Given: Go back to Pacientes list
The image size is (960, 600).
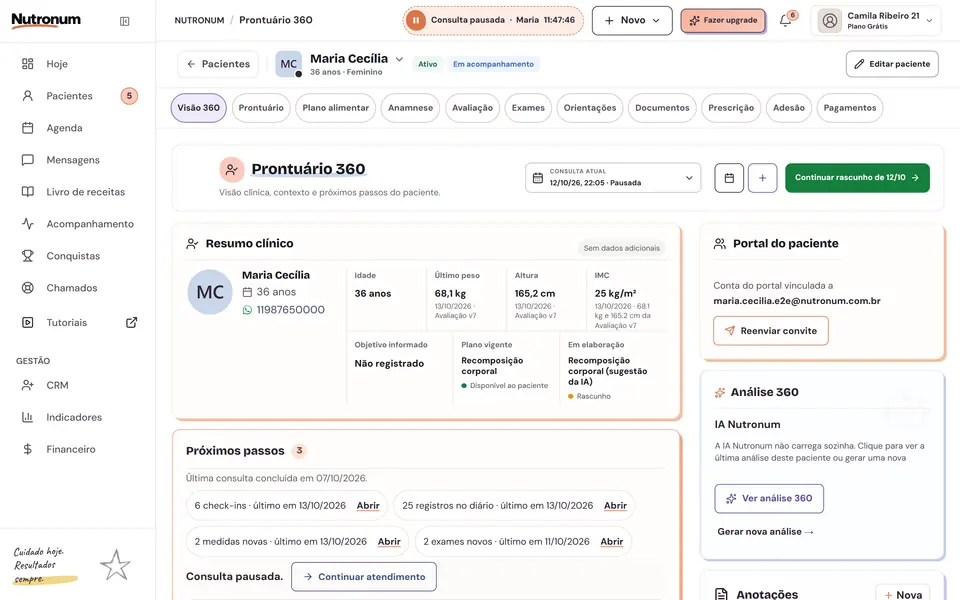Looking at the screenshot, I should click(x=218, y=64).
